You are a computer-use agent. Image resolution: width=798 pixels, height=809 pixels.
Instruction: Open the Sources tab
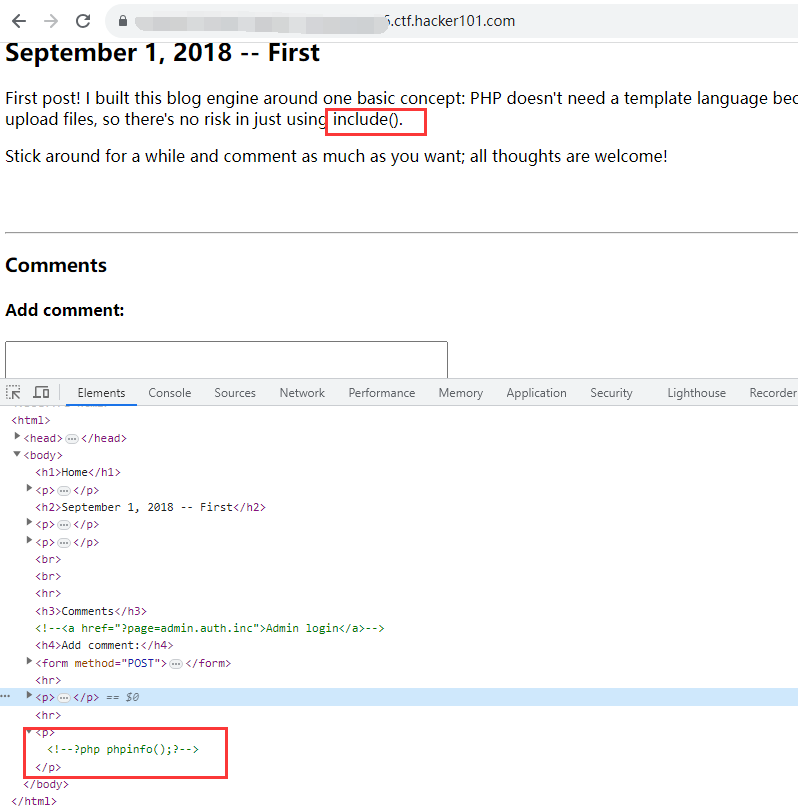click(235, 393)
